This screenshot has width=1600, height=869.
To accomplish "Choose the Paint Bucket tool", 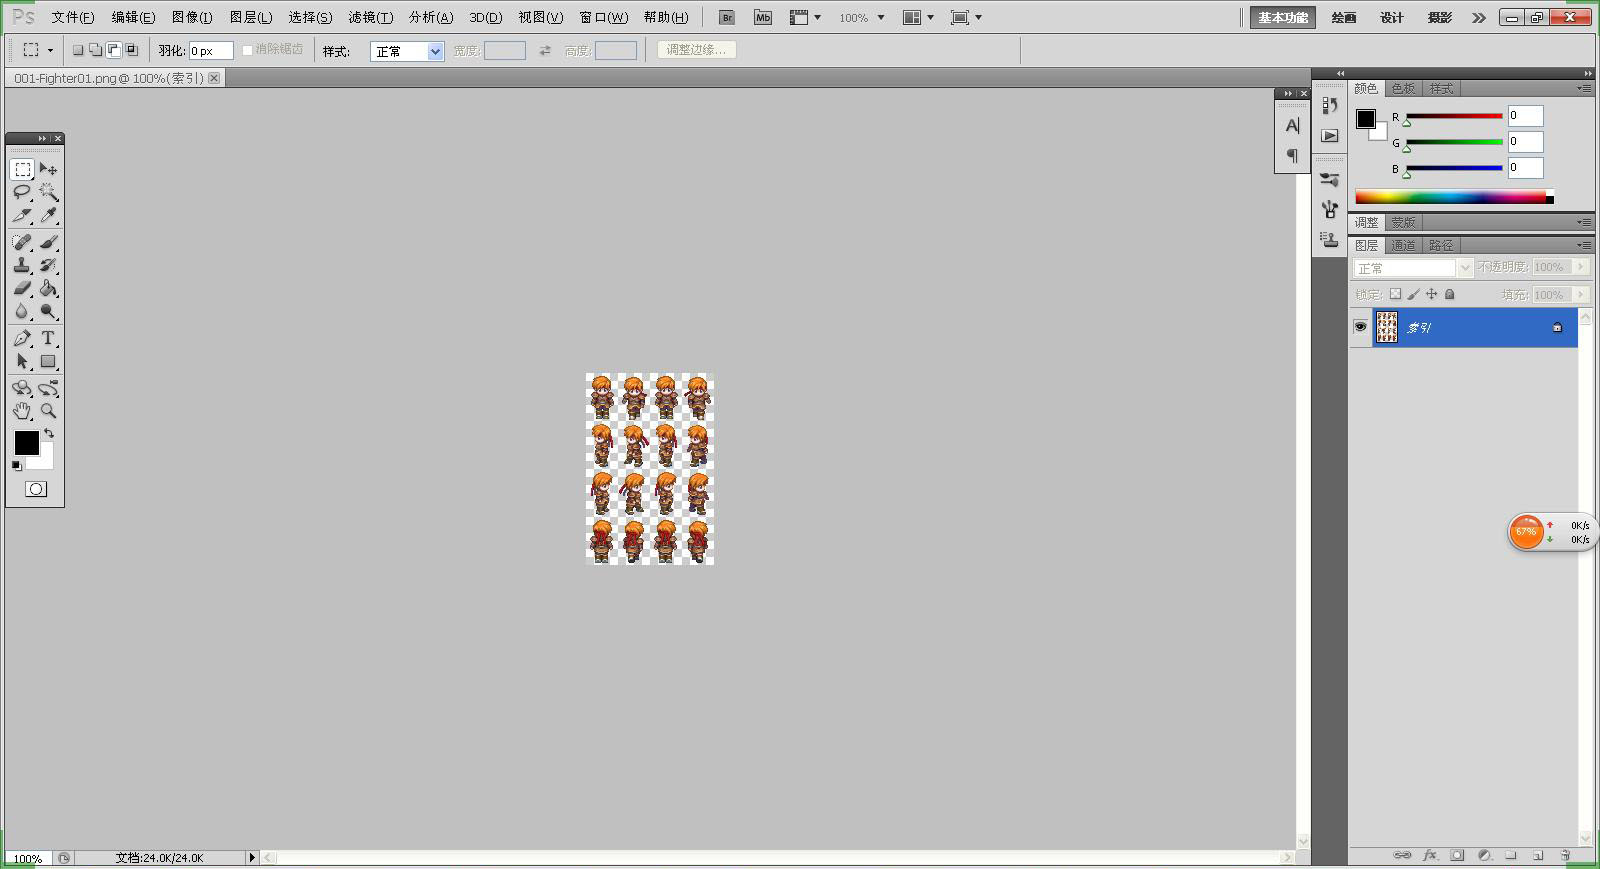I will click(x=48, y=288).
